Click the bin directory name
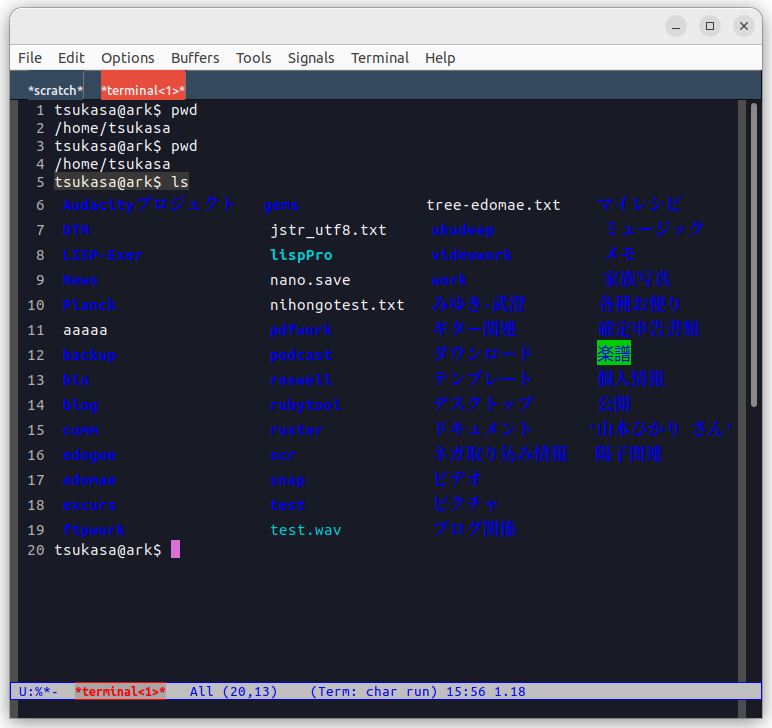772x728 pixels. [76, 380]
